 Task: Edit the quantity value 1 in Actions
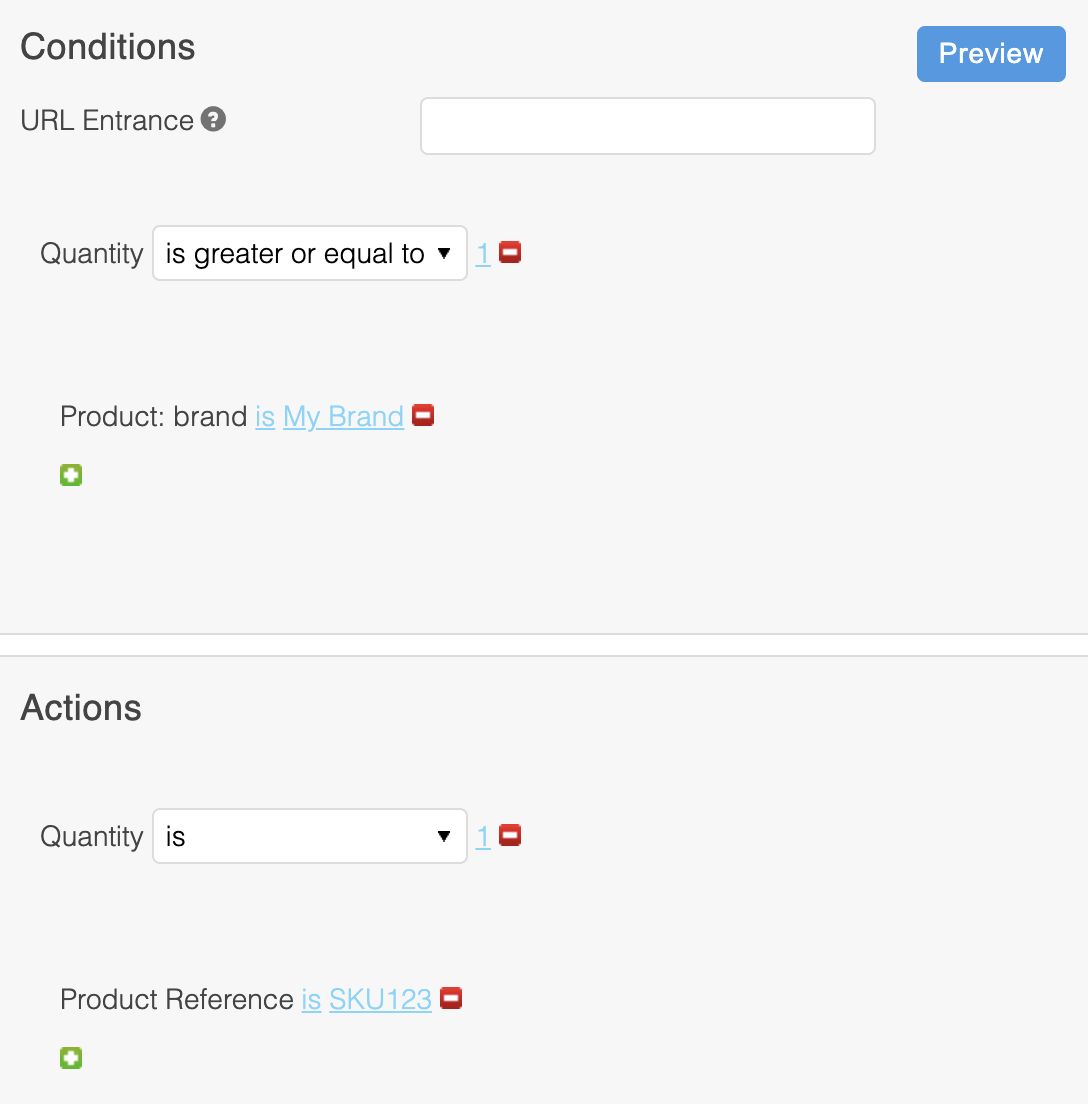(483, 836)
